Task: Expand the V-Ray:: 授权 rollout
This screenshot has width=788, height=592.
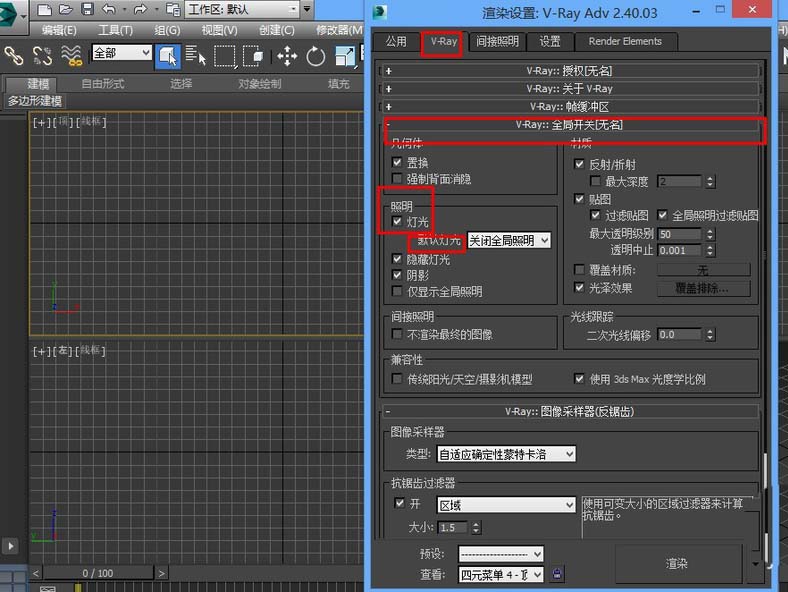Action: pos(569,71)
